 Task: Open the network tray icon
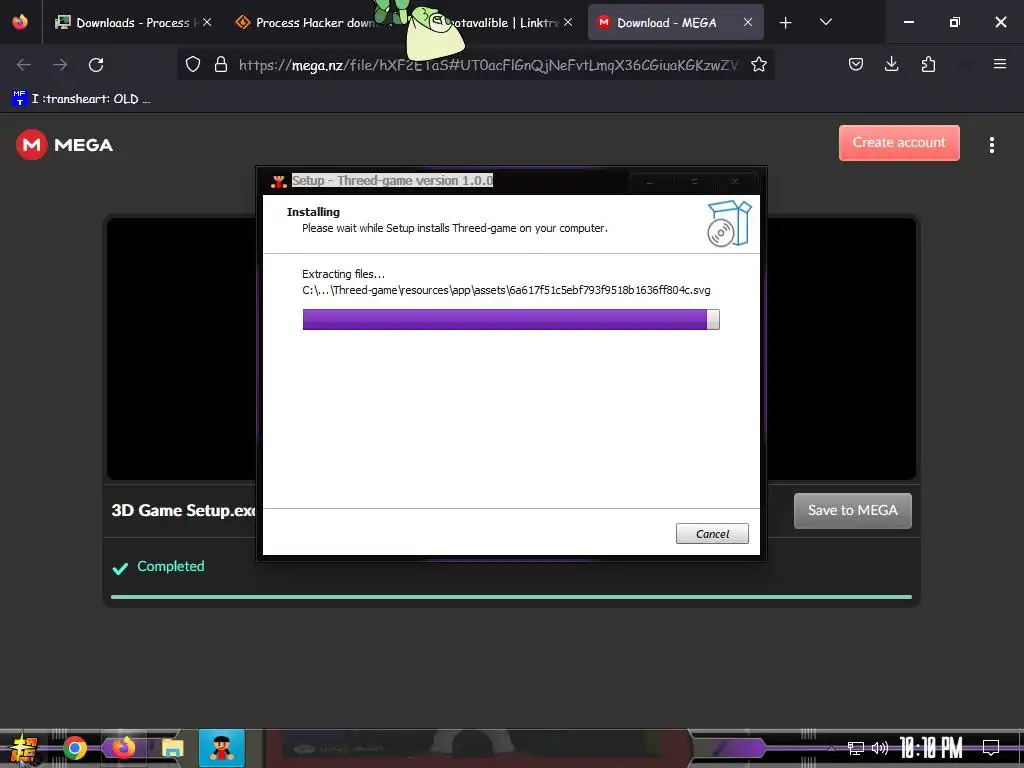pyautogui.click(x=856, y=748)
